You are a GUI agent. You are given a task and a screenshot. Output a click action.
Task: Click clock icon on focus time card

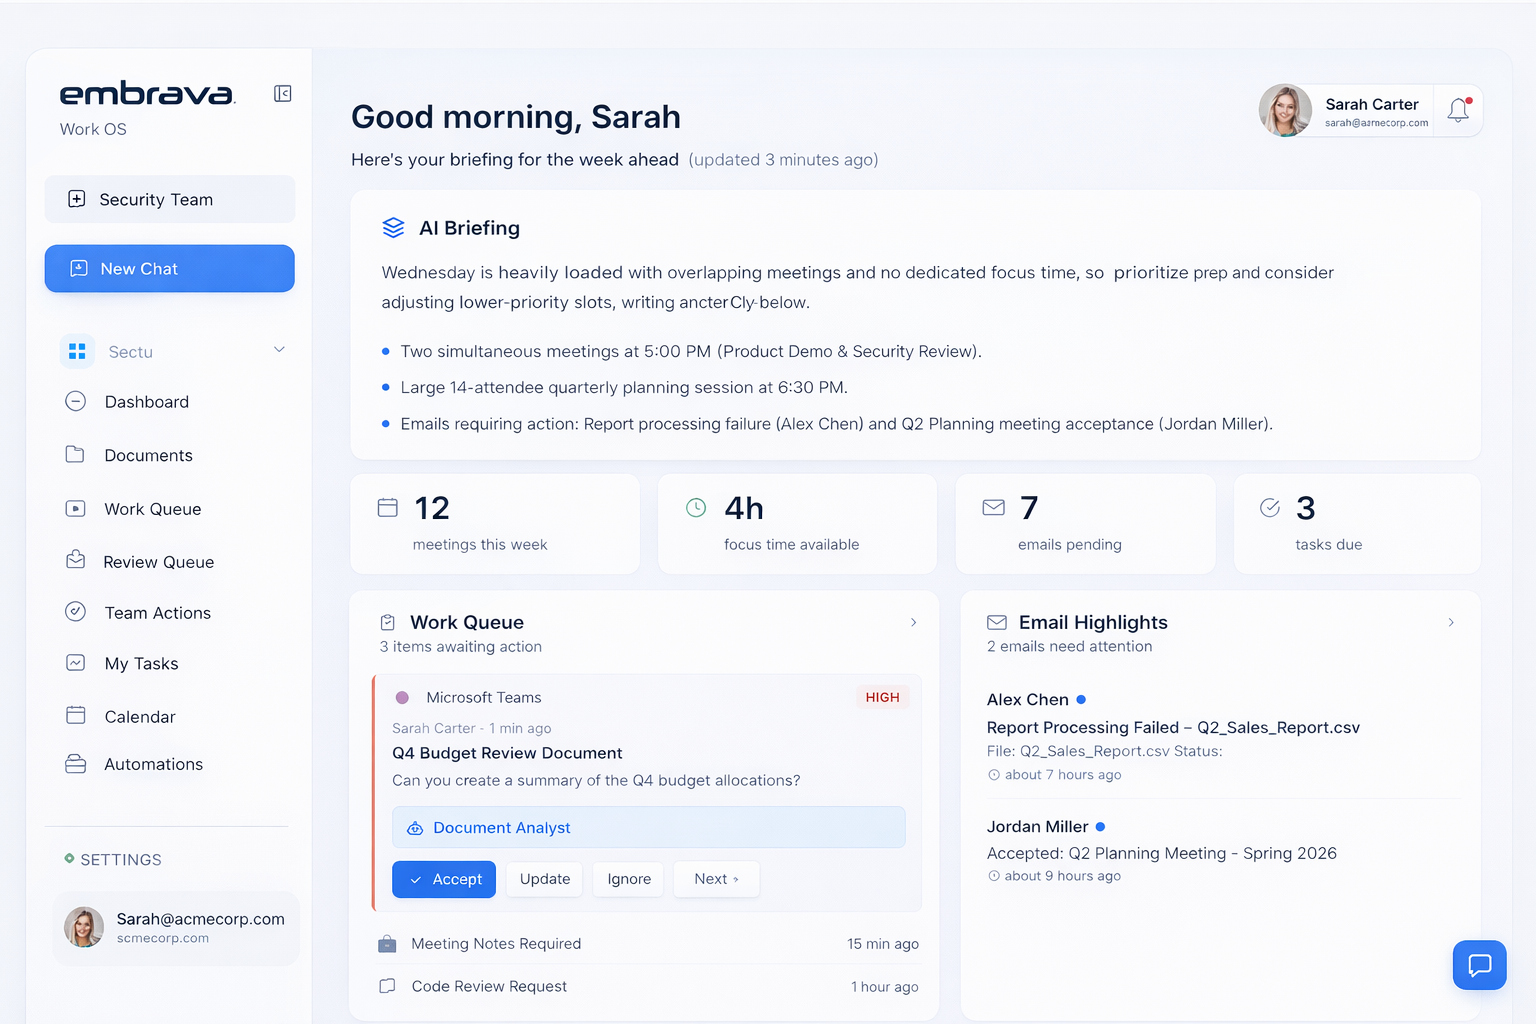[696, 508]
